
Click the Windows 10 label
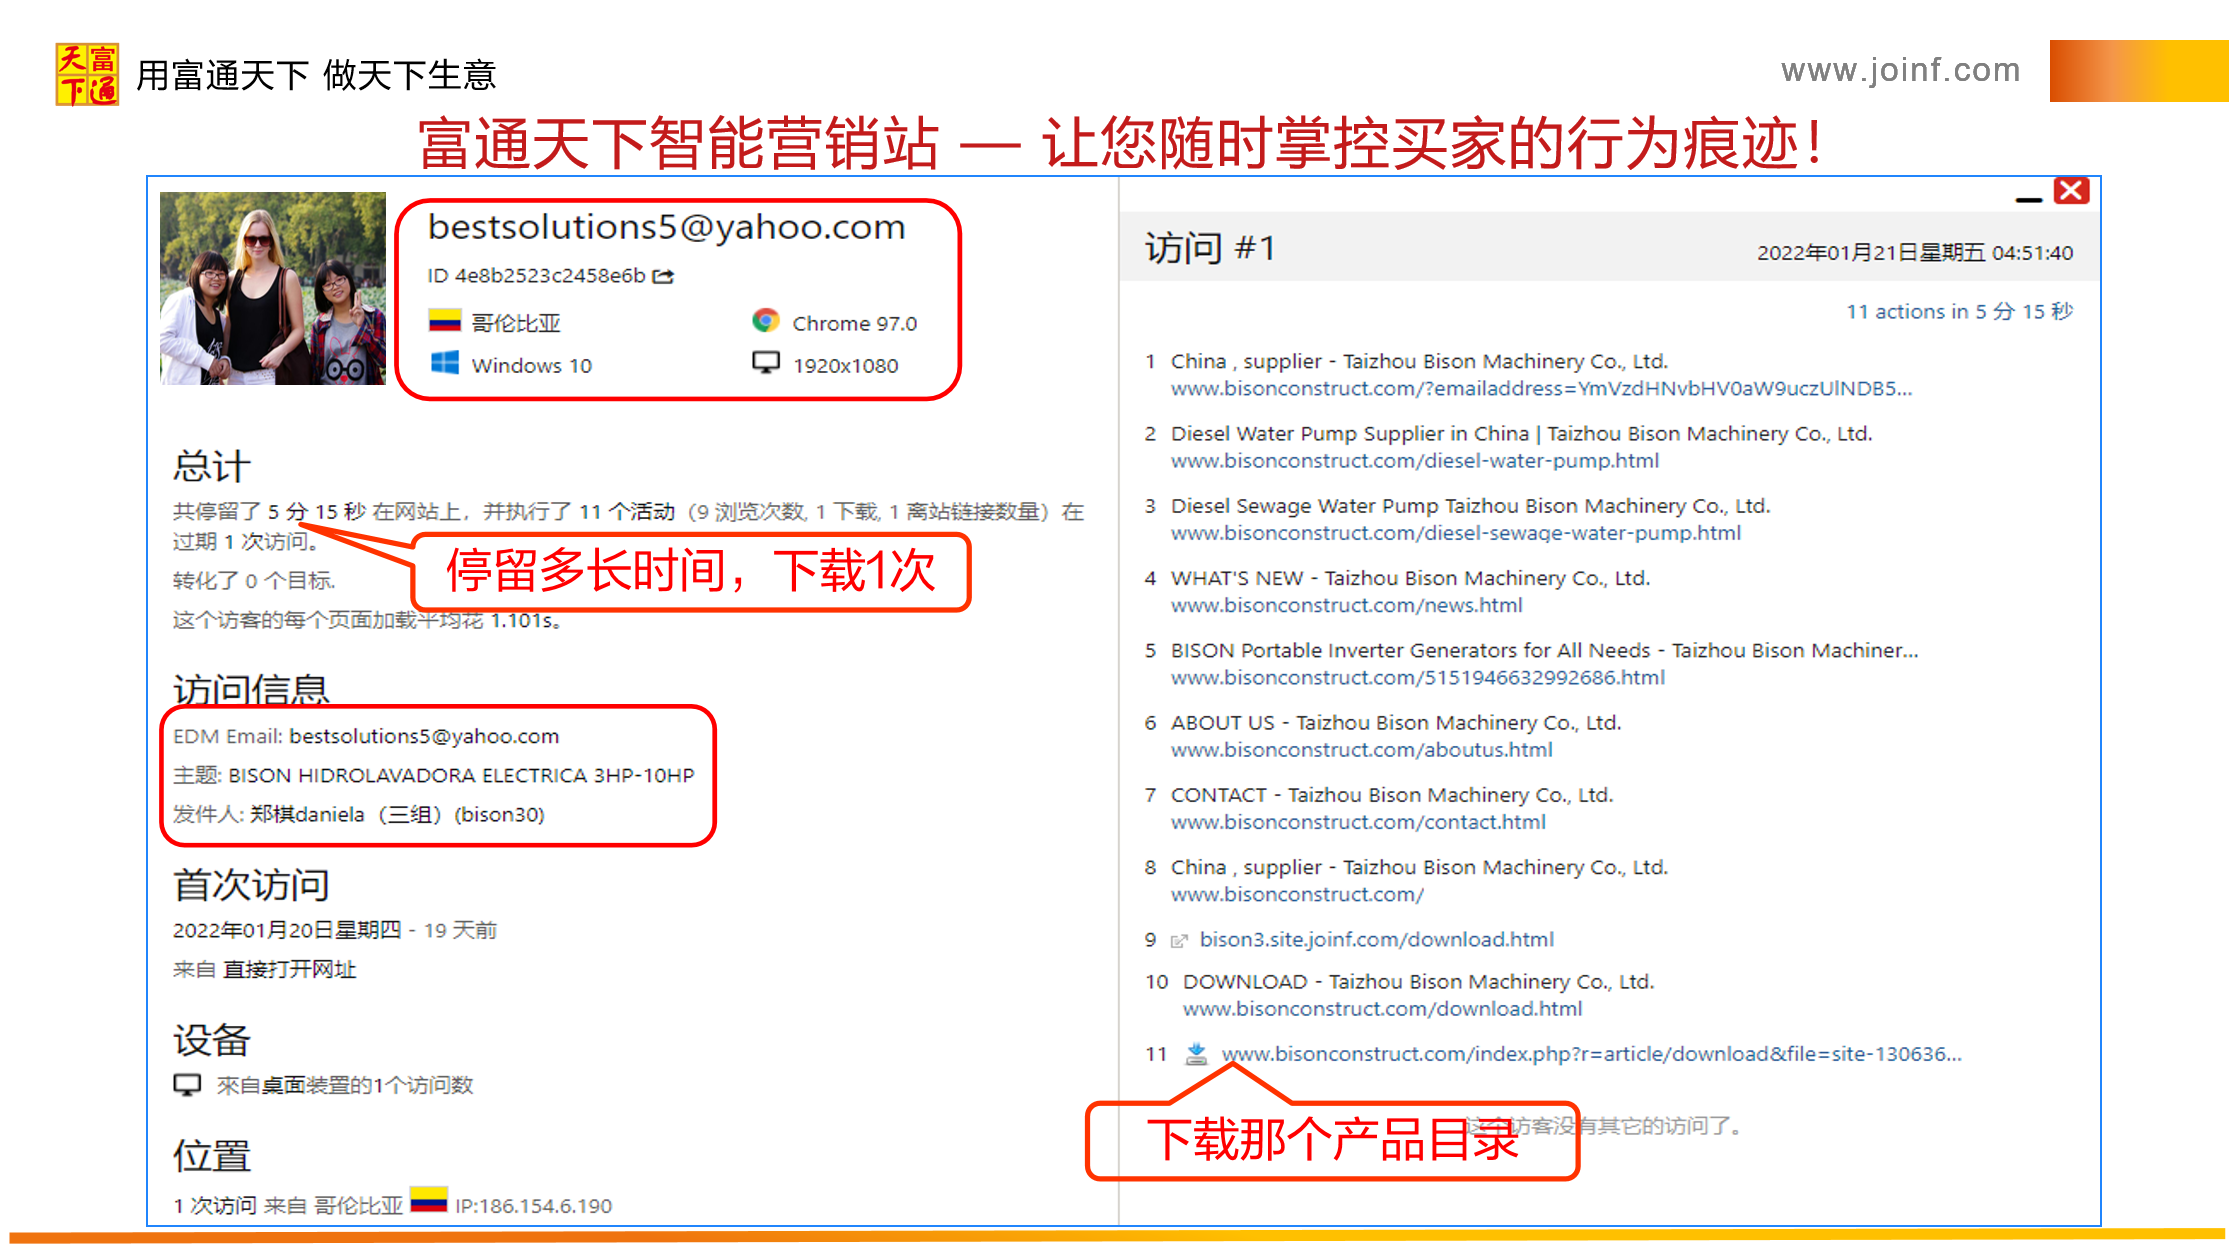(532, 366)
